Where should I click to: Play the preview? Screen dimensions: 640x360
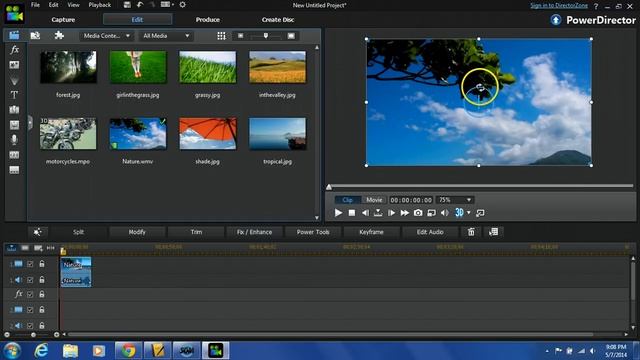point(338,213)
